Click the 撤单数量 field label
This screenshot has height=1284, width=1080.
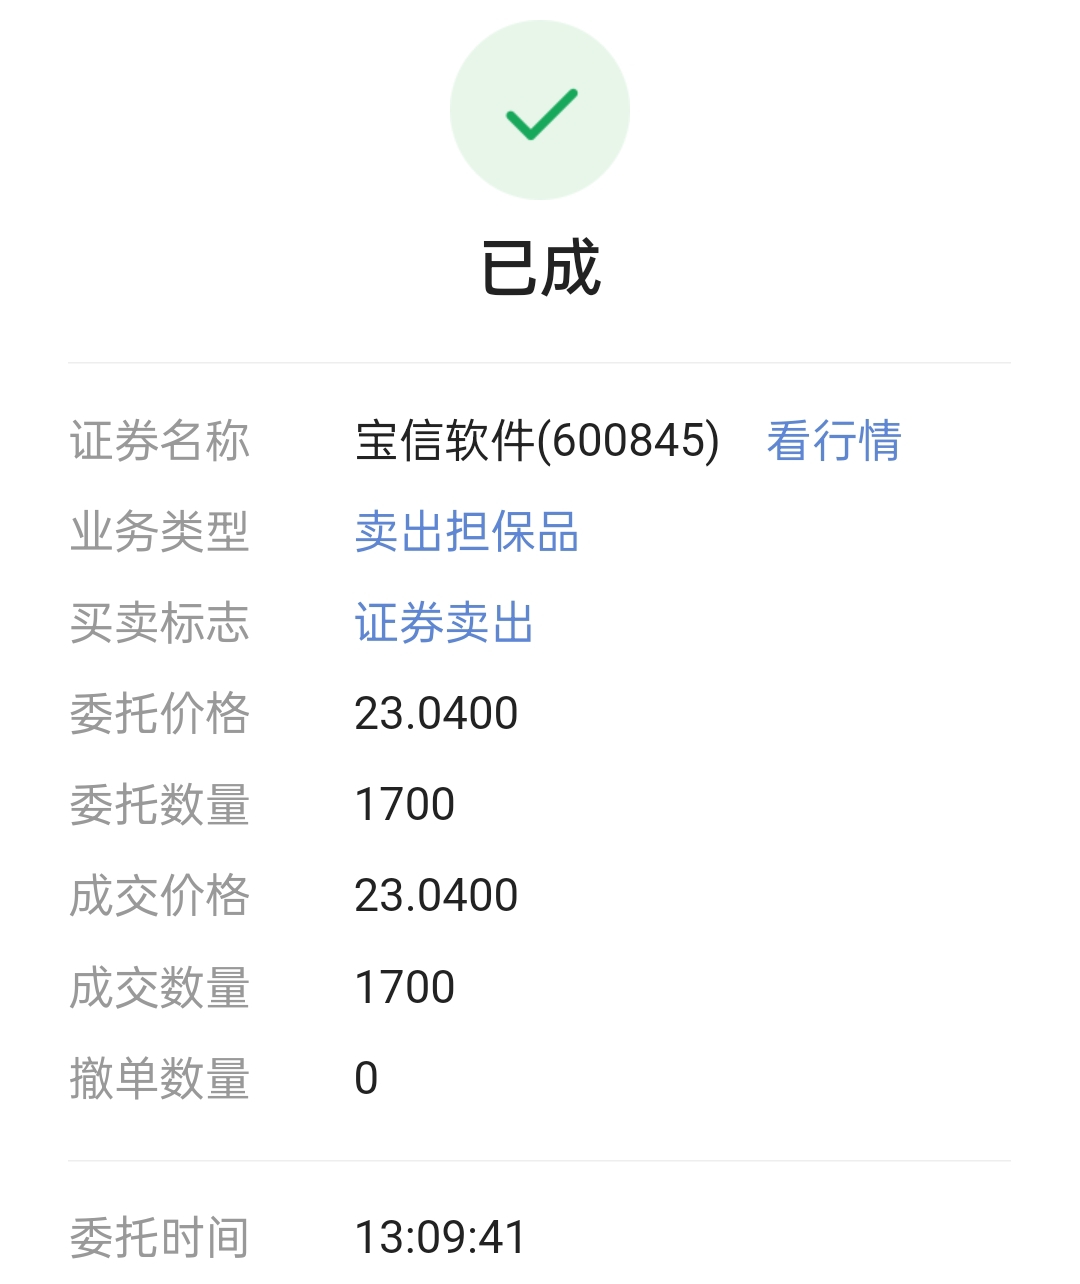(x=160, y=1079)
